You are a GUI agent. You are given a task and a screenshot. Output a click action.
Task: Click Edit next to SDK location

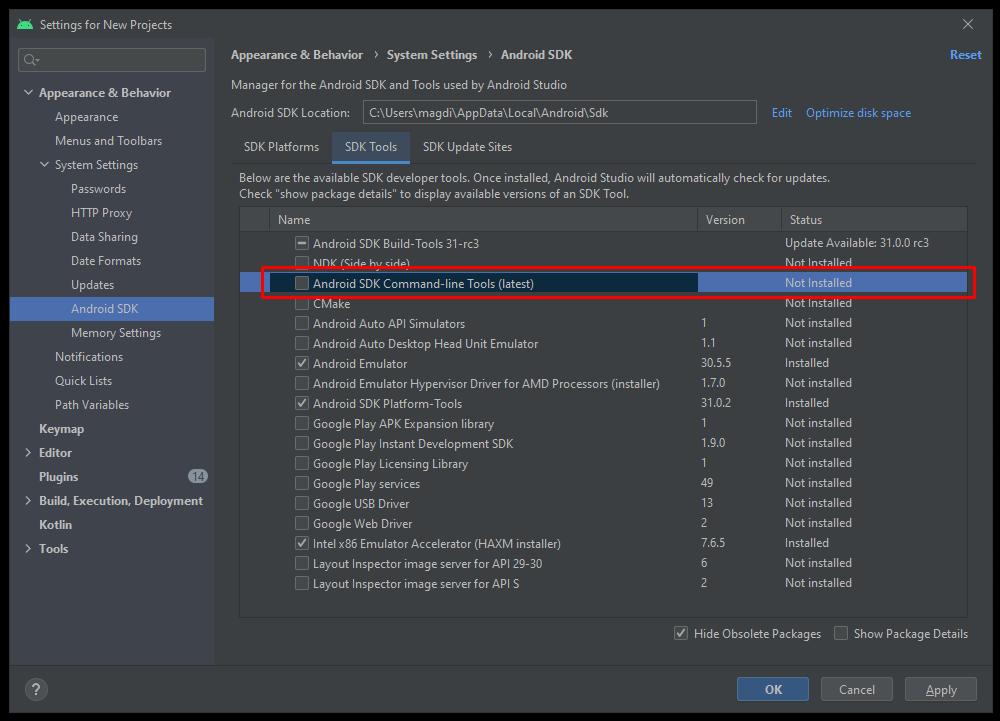pyautogui.click(x=781, y=113)
